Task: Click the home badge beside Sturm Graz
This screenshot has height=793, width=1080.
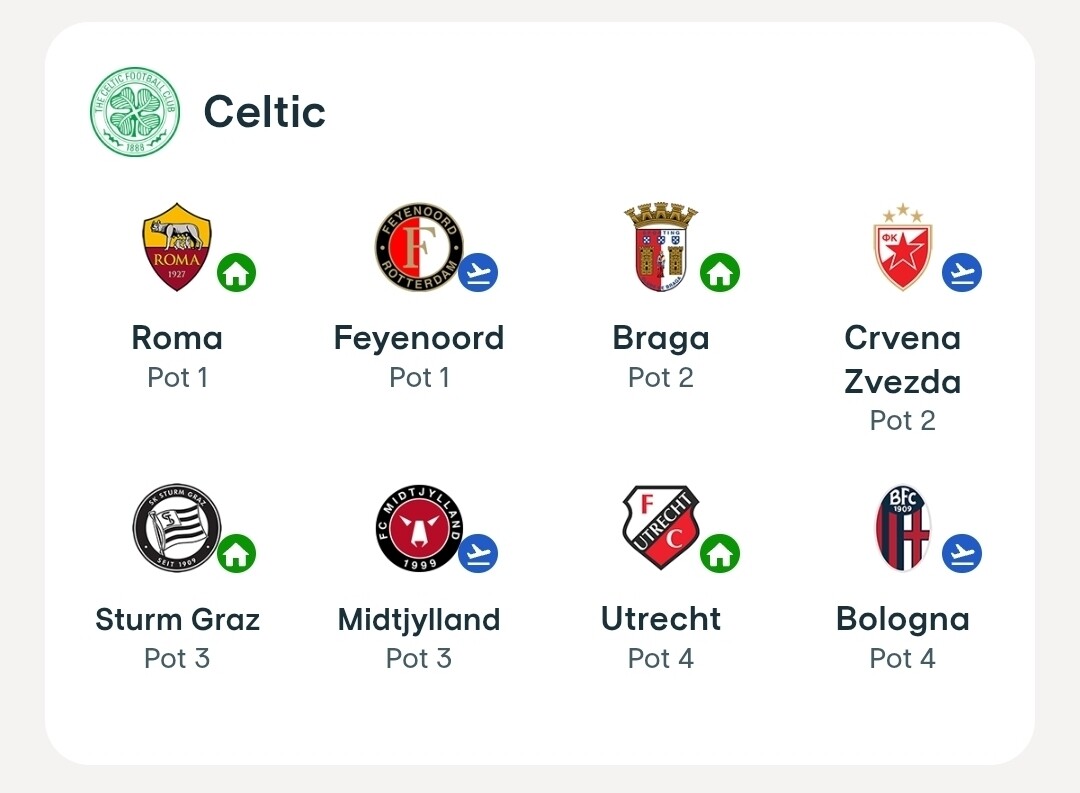Action: [237, 553]
